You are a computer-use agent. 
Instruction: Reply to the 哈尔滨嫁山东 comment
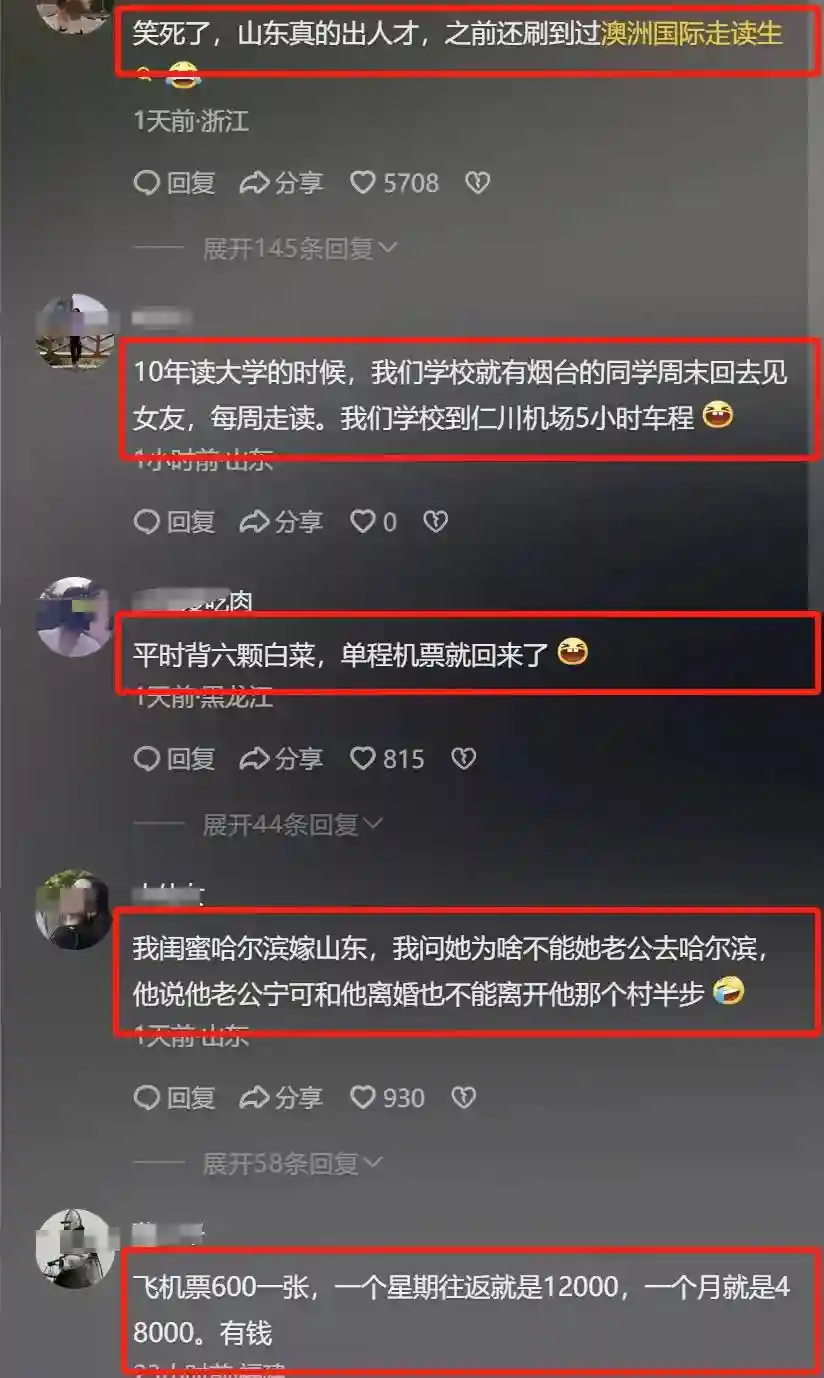[174, 1098]
